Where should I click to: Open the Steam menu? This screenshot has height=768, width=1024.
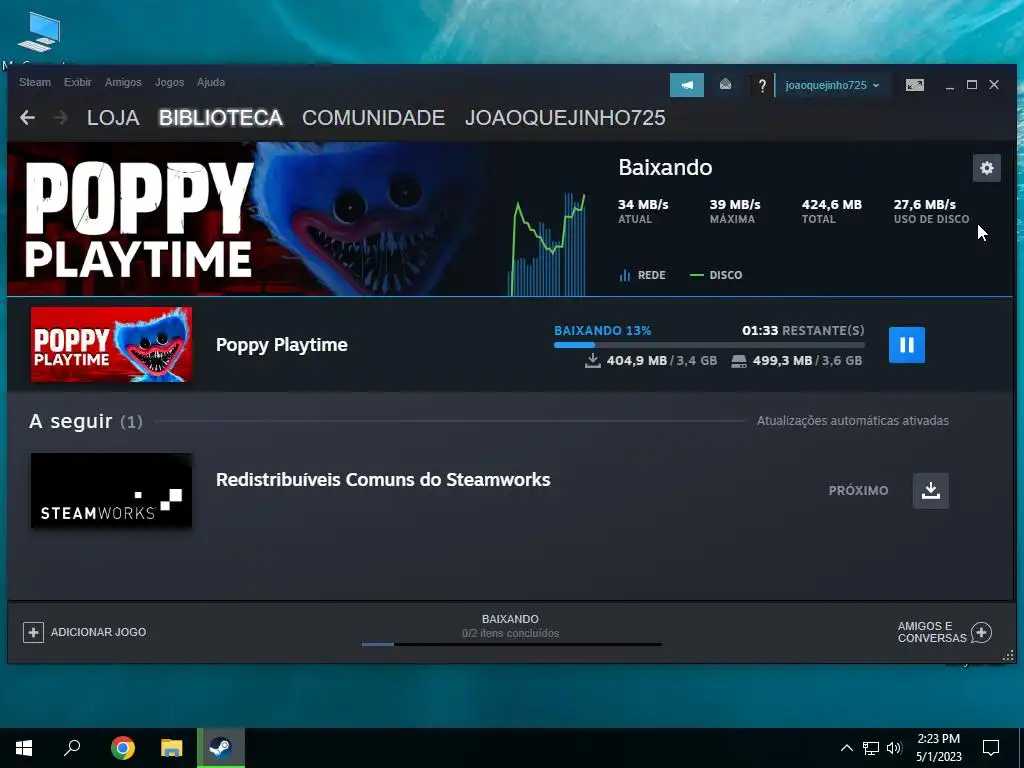(35, 82)
